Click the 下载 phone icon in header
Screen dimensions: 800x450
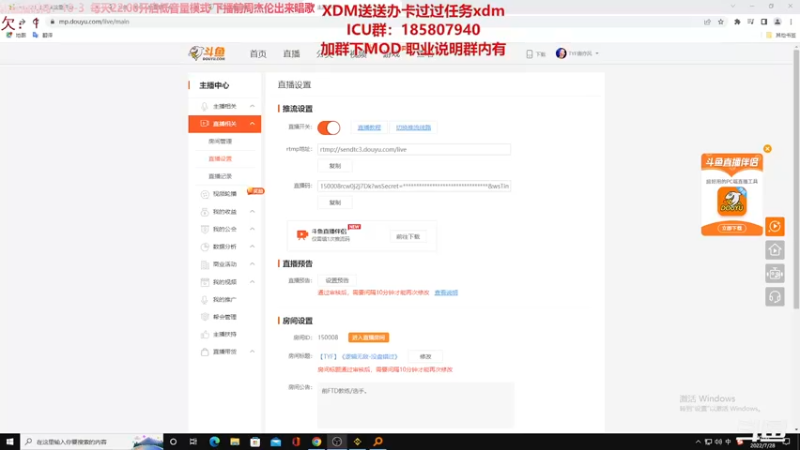coord(530,54)
